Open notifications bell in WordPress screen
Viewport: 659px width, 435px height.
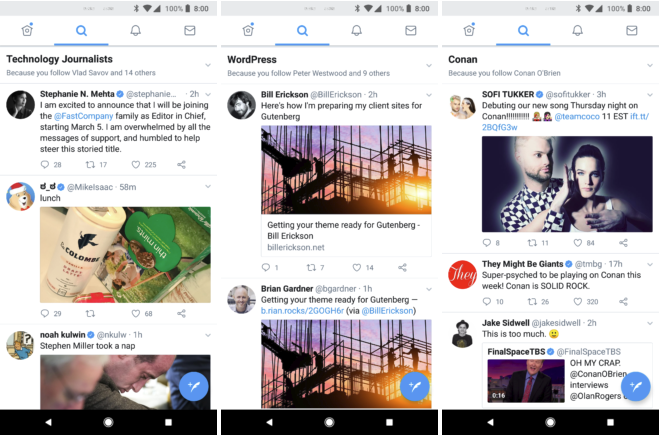pyautogui.click(x=356, y=30)
